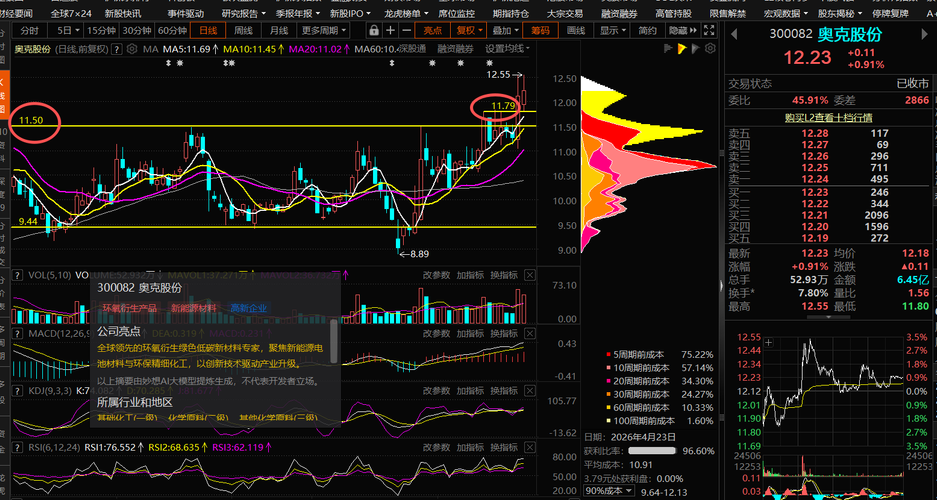The width and height of the screenshot is (937, 500).
Task: Click the 深股通 tag above chart
Action: click(x=412, y=49)
